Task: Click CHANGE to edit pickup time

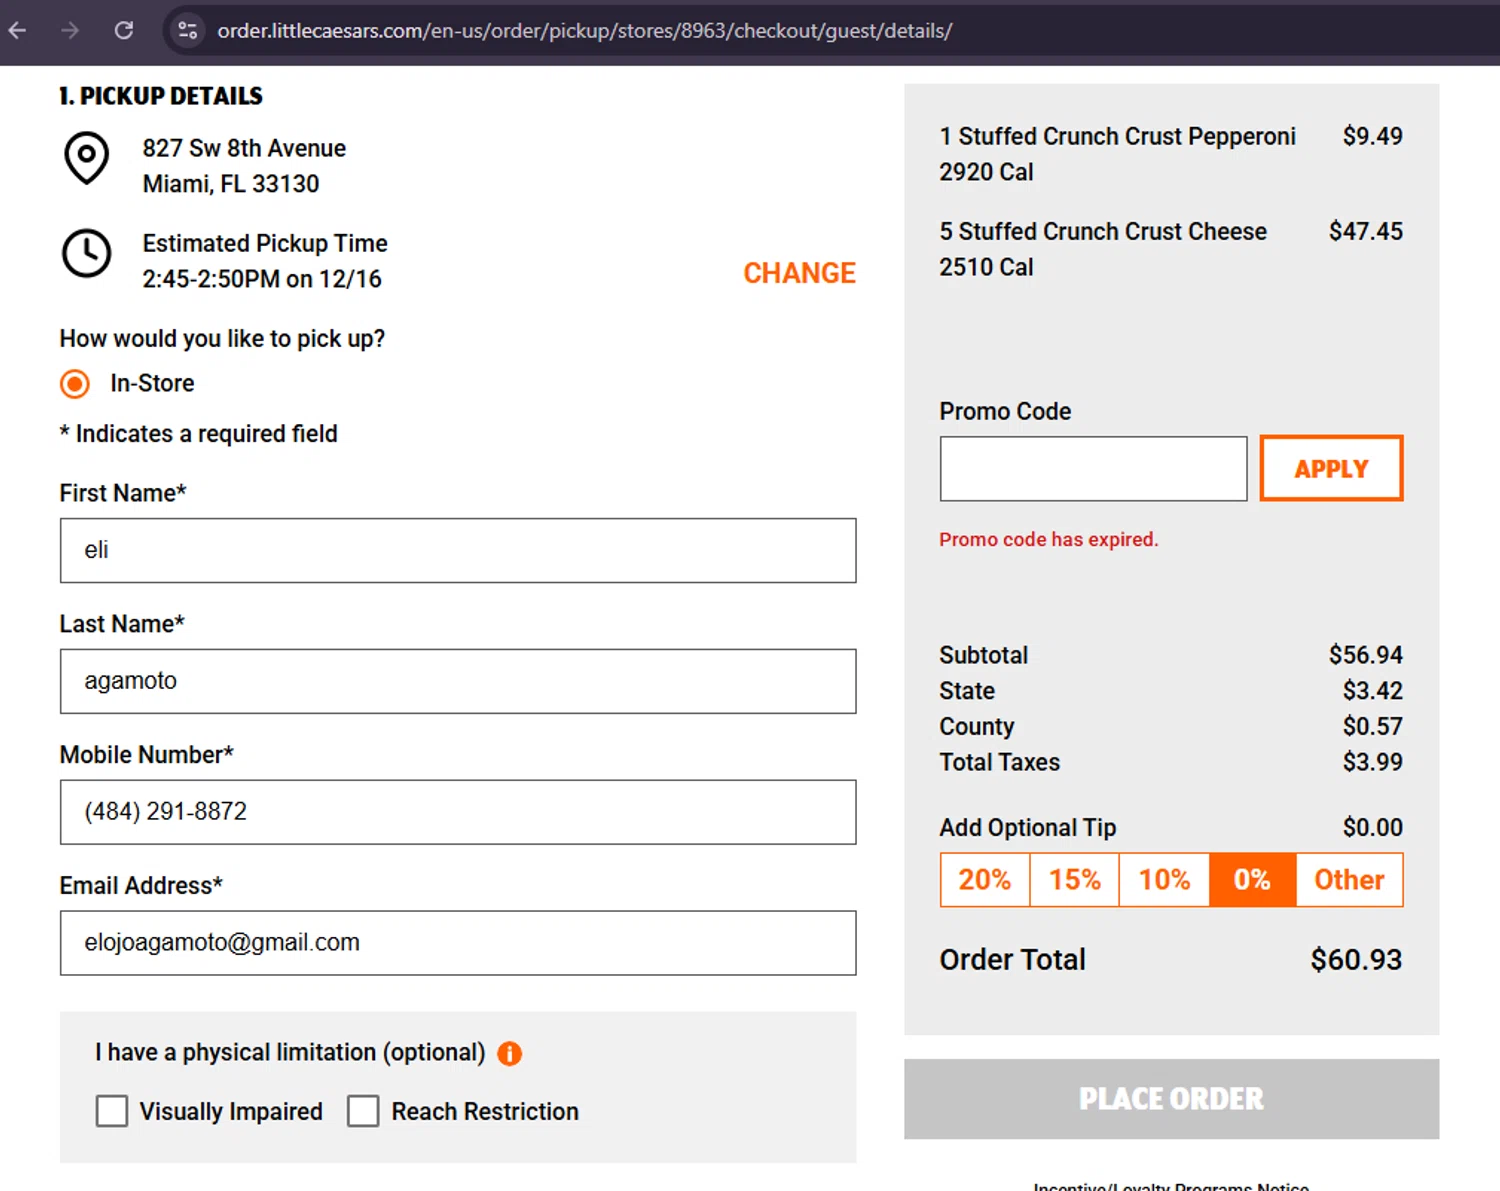Action: click(799, 273)
